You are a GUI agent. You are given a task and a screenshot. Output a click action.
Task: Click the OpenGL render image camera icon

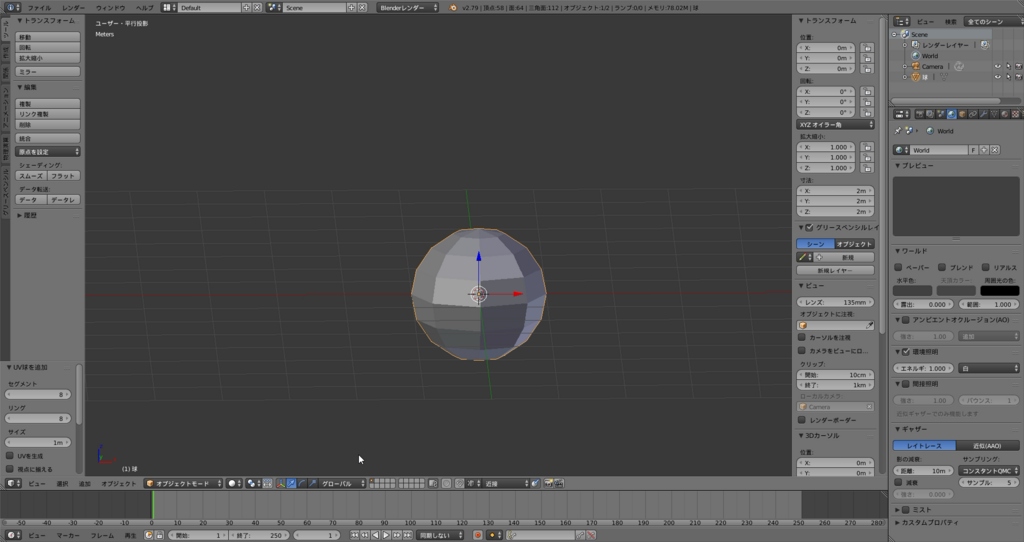[548, 483]
